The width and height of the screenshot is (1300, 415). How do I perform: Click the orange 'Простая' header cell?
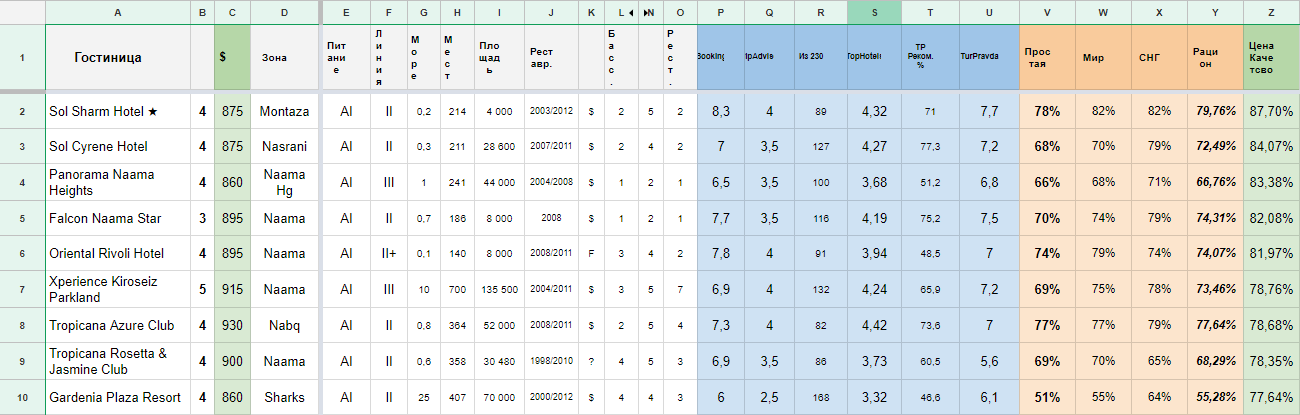1047,57
